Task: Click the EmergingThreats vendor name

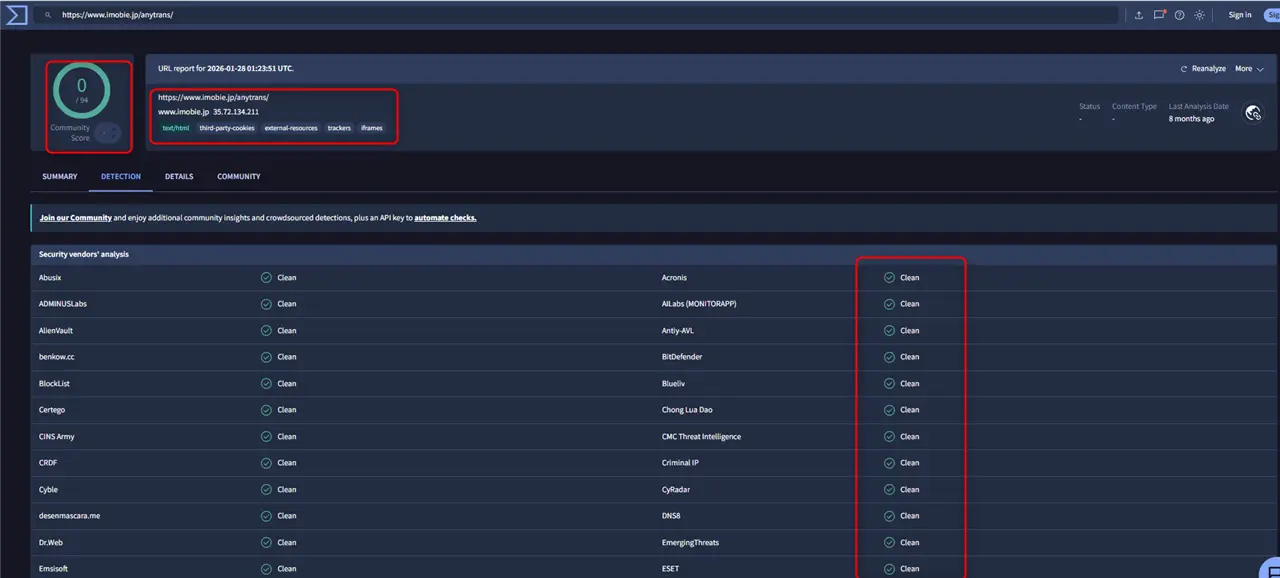Action: tap(690, 543)
